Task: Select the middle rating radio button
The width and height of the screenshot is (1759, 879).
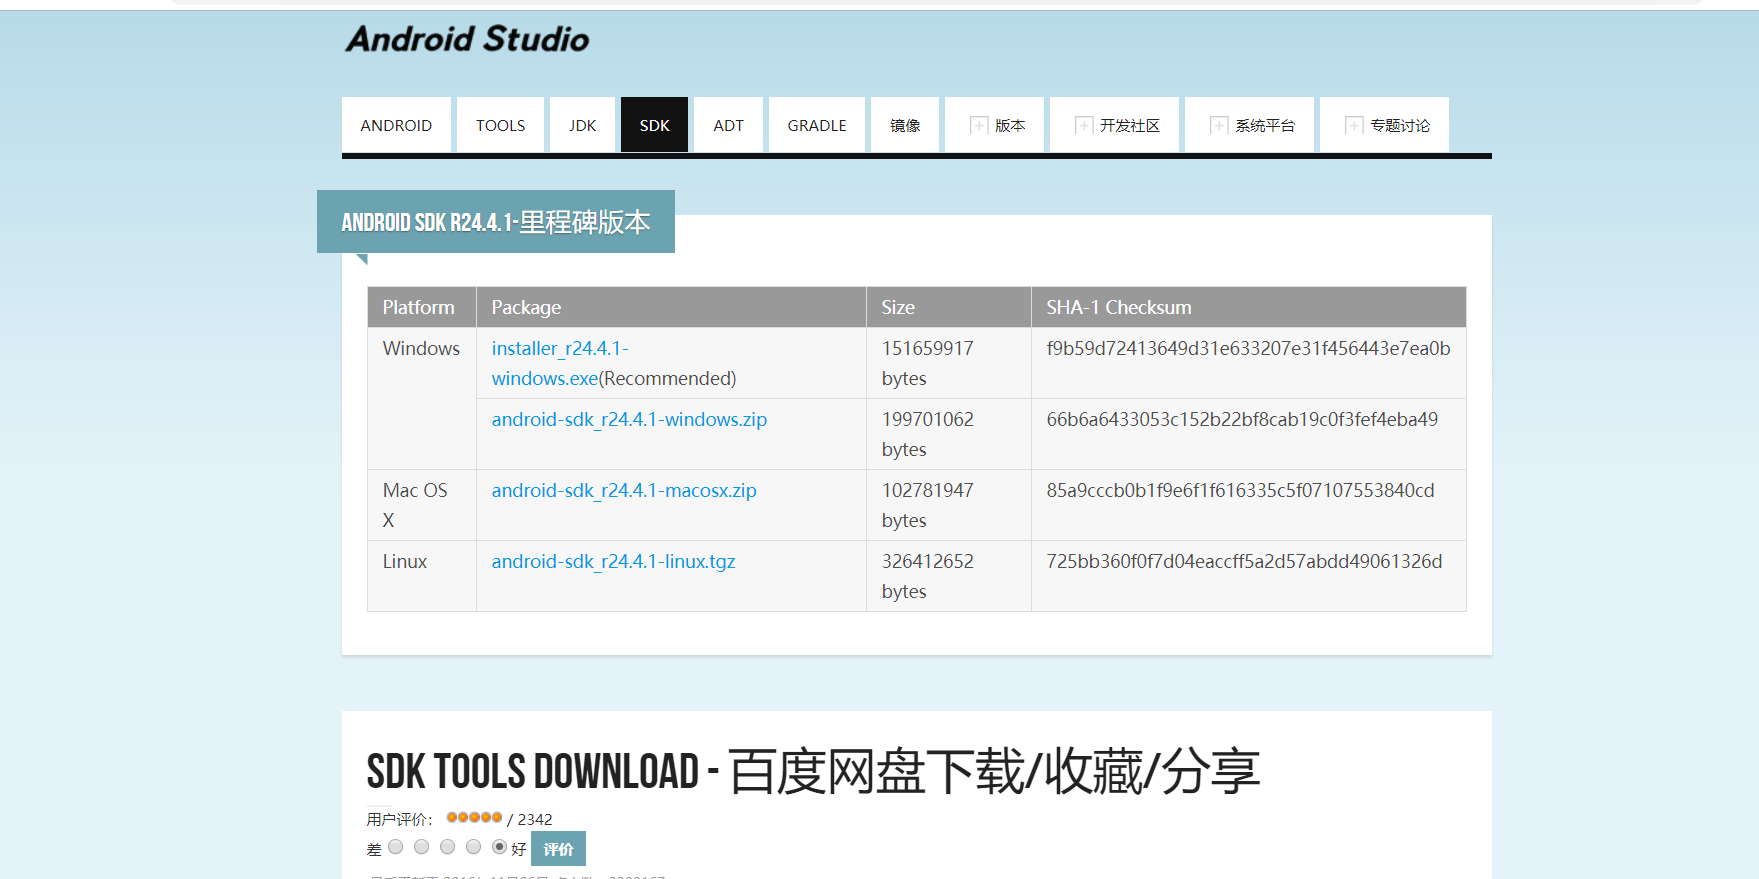Action: pos(448,847)
